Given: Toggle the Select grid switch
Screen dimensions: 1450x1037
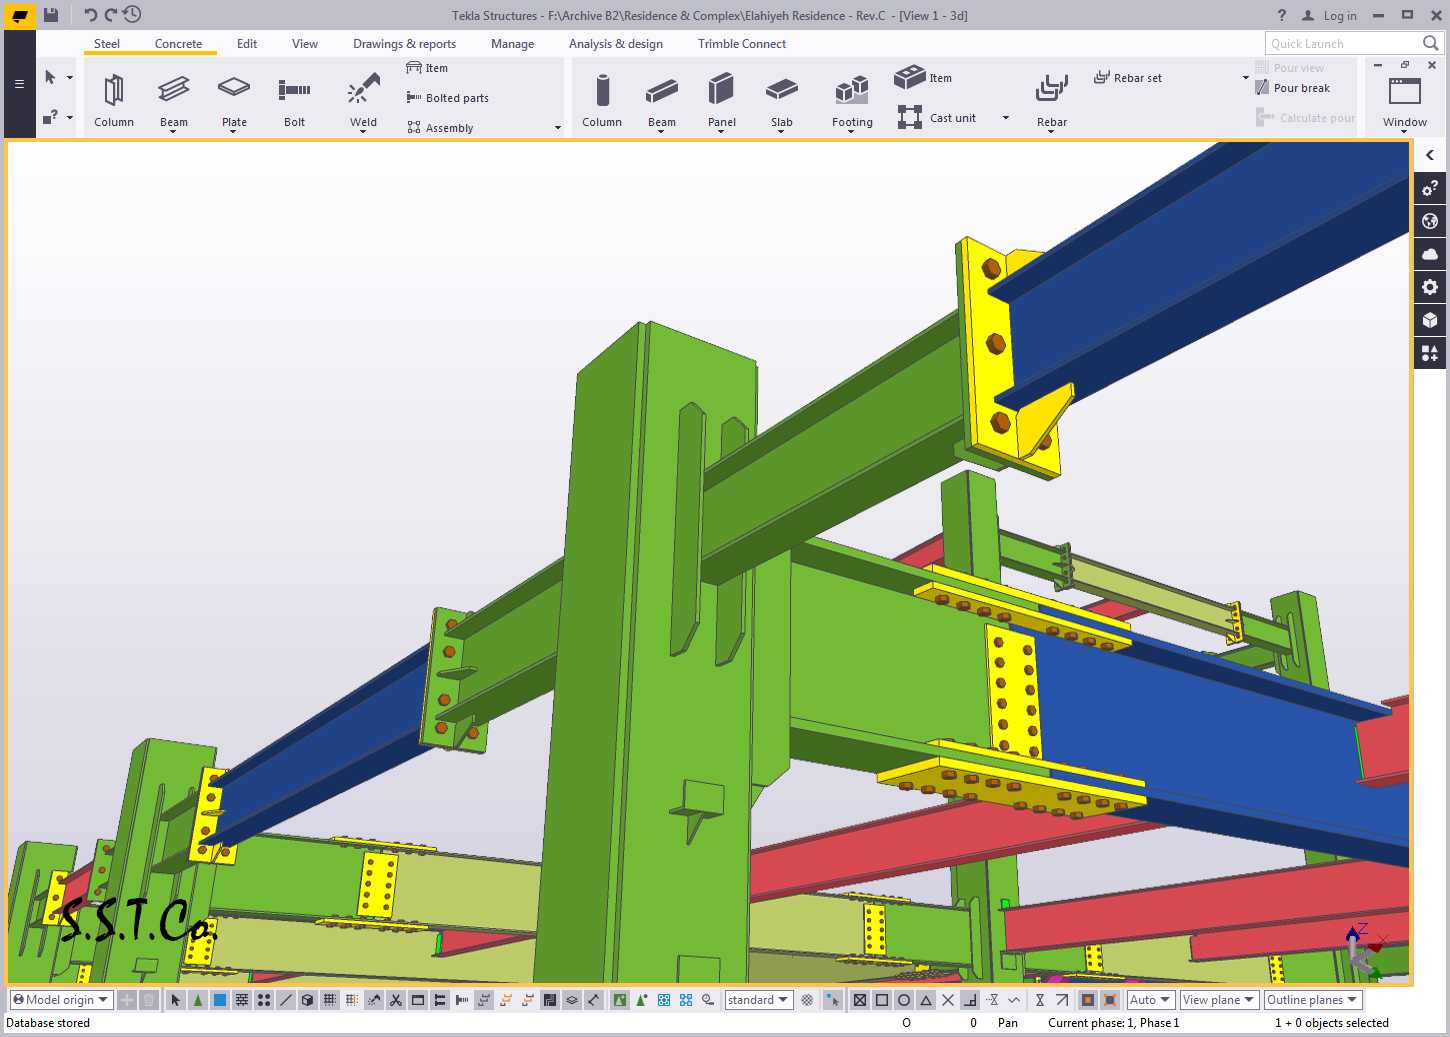Looking at the screenshot, I should [x=330, y=1000].
